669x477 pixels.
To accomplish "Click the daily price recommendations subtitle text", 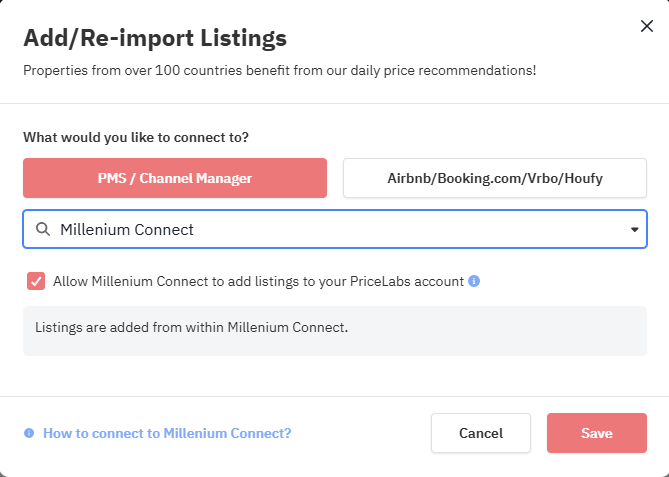I will pyautogui.click(x=279, y=70).
